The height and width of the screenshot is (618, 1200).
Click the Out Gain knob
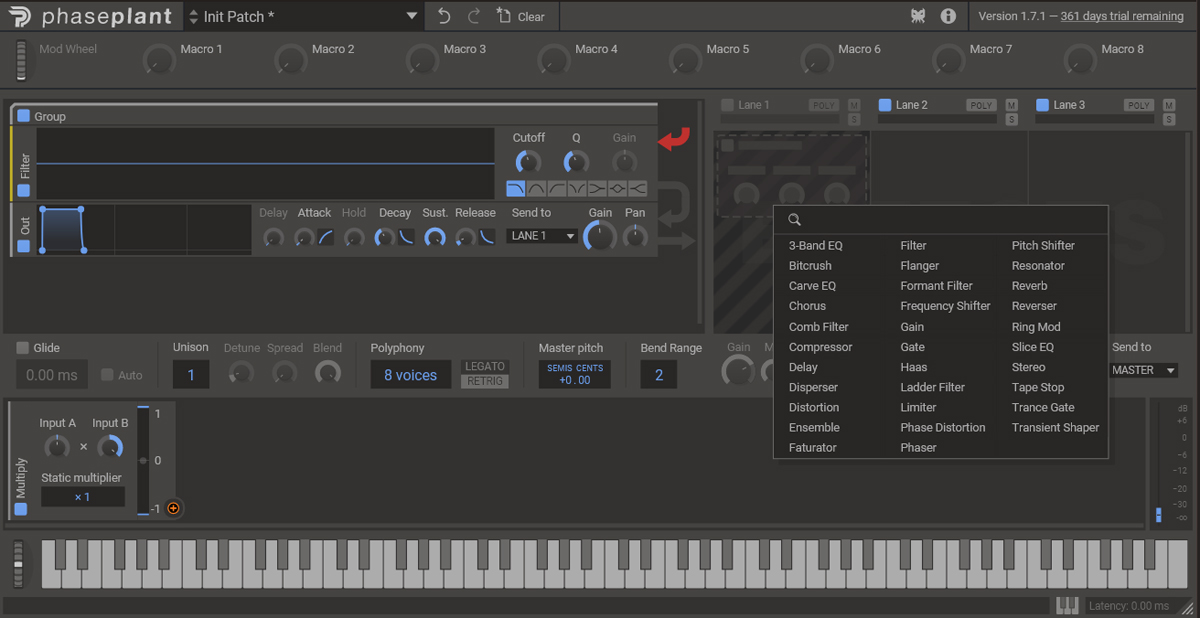(599, 236)
